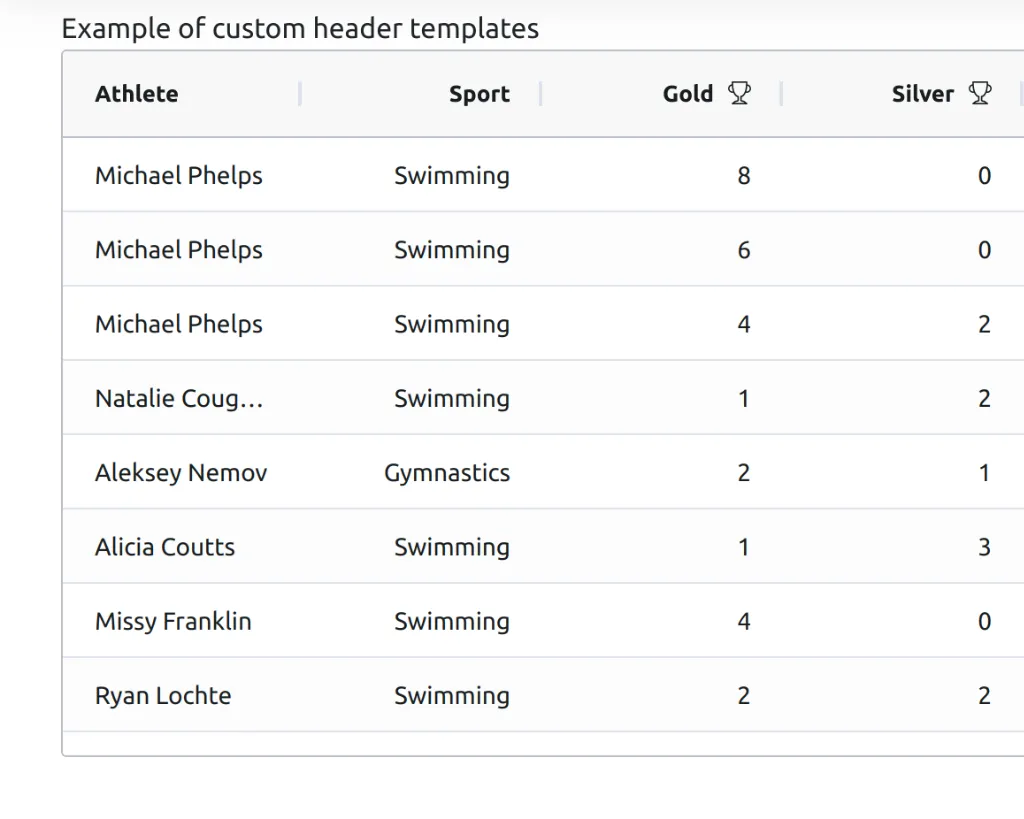Click the trophy icon beside Gold header
This screenshot has height=819, width=1024.
coord(739,94)
